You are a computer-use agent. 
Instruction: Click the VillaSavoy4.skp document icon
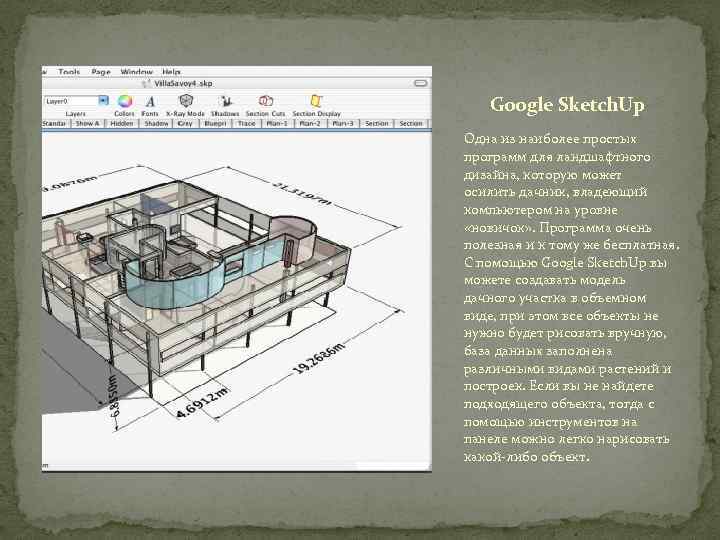[x=146, y=84]
